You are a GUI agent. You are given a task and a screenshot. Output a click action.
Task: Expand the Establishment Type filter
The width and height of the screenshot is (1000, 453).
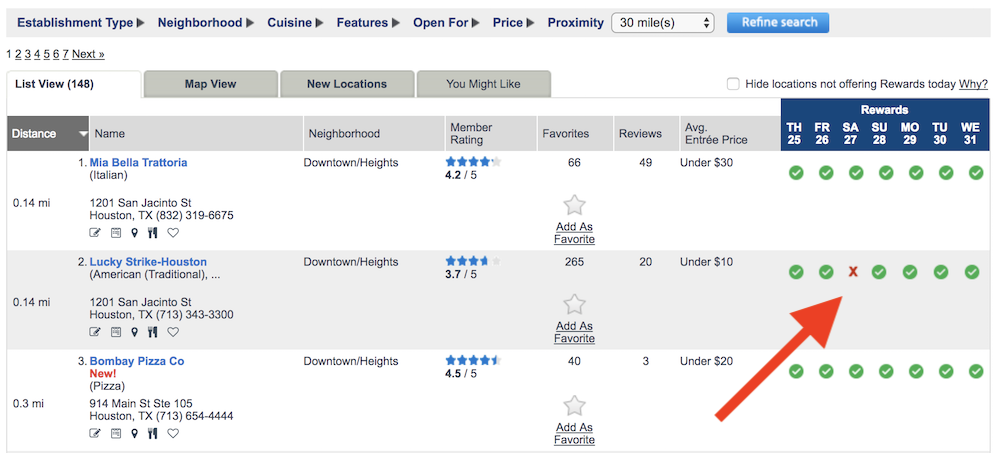click(x=80, y=23)
